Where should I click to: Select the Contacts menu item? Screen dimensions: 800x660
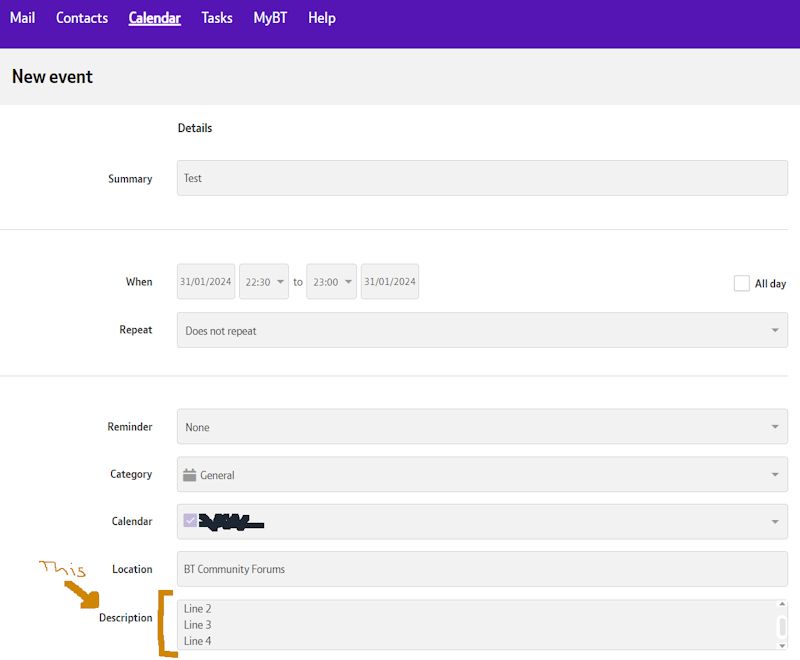click(81, 17)
